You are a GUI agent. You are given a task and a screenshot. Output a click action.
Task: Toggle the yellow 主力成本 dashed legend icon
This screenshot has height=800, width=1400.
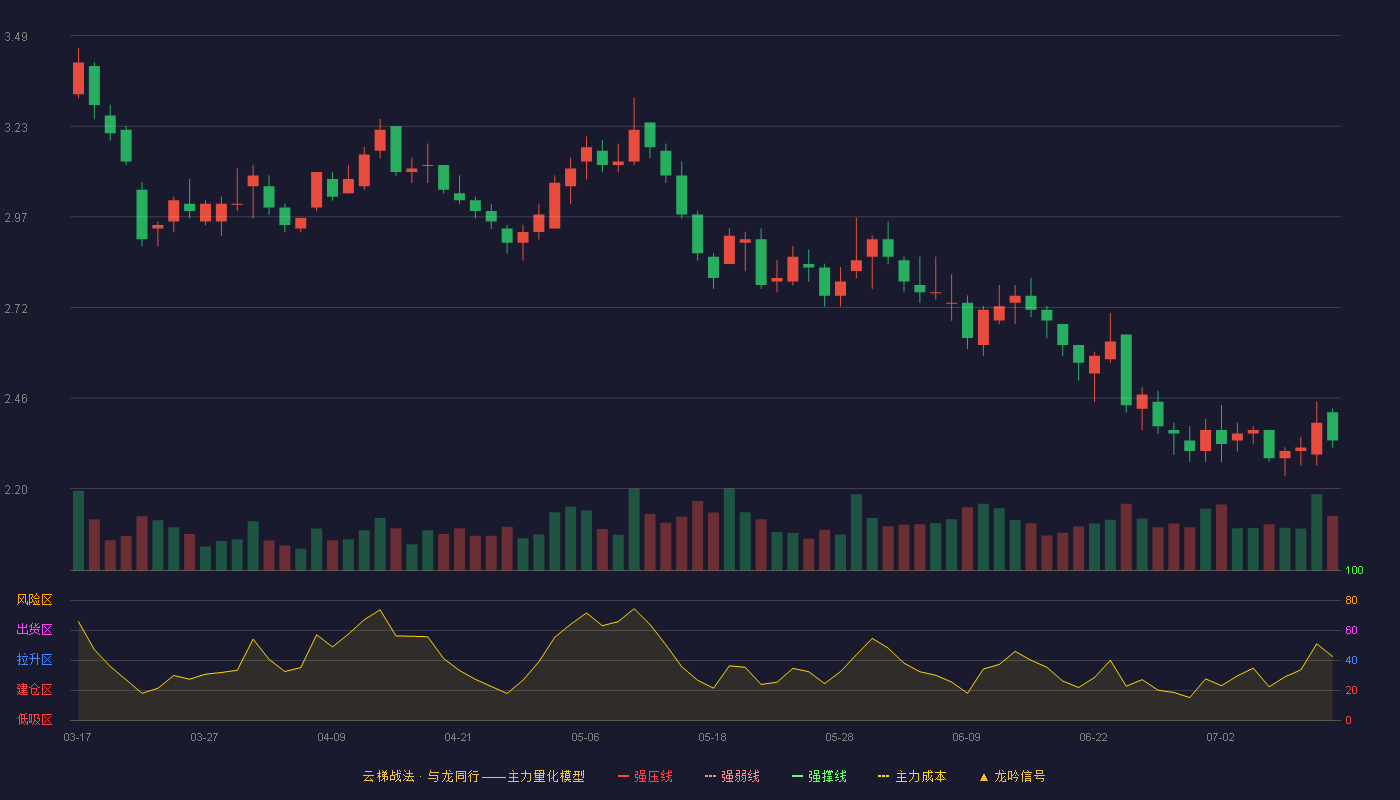coord(884,776)
